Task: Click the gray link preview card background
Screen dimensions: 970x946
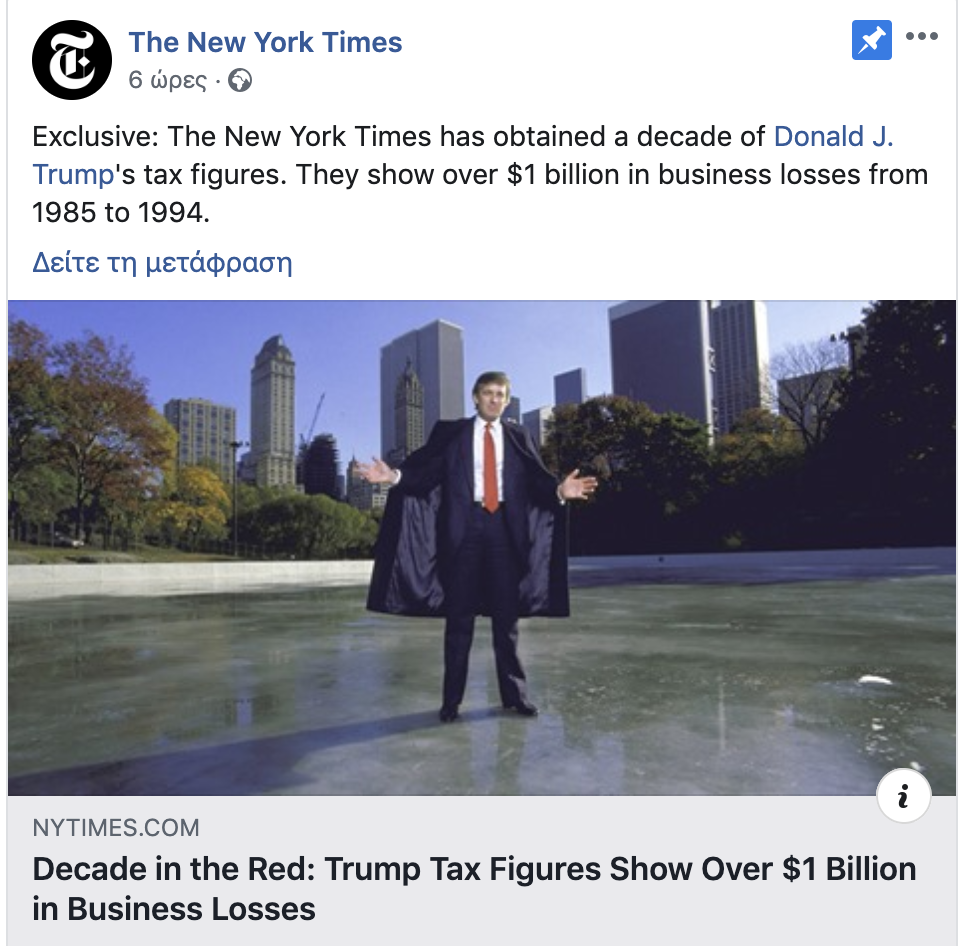Action: click(482, 871)
